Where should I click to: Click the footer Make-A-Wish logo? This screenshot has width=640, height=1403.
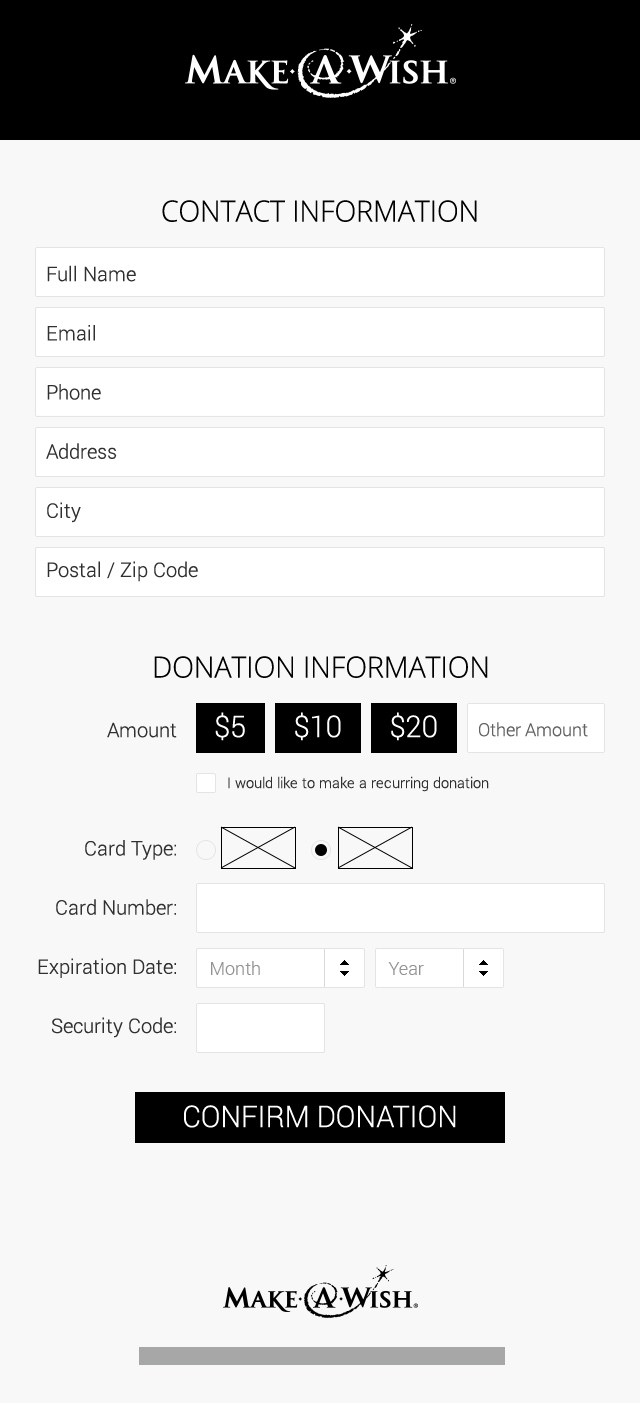(320, 1292)
